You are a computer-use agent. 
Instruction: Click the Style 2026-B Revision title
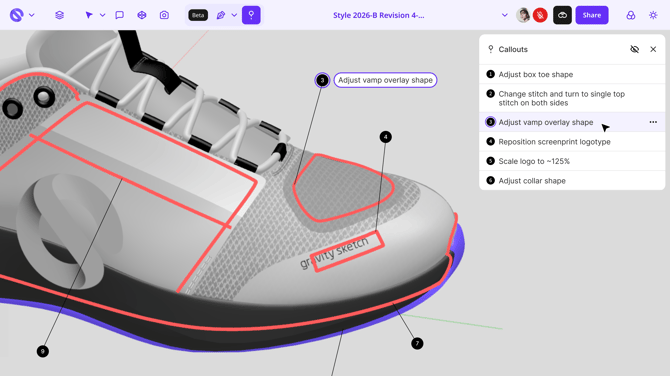[379, 15]
